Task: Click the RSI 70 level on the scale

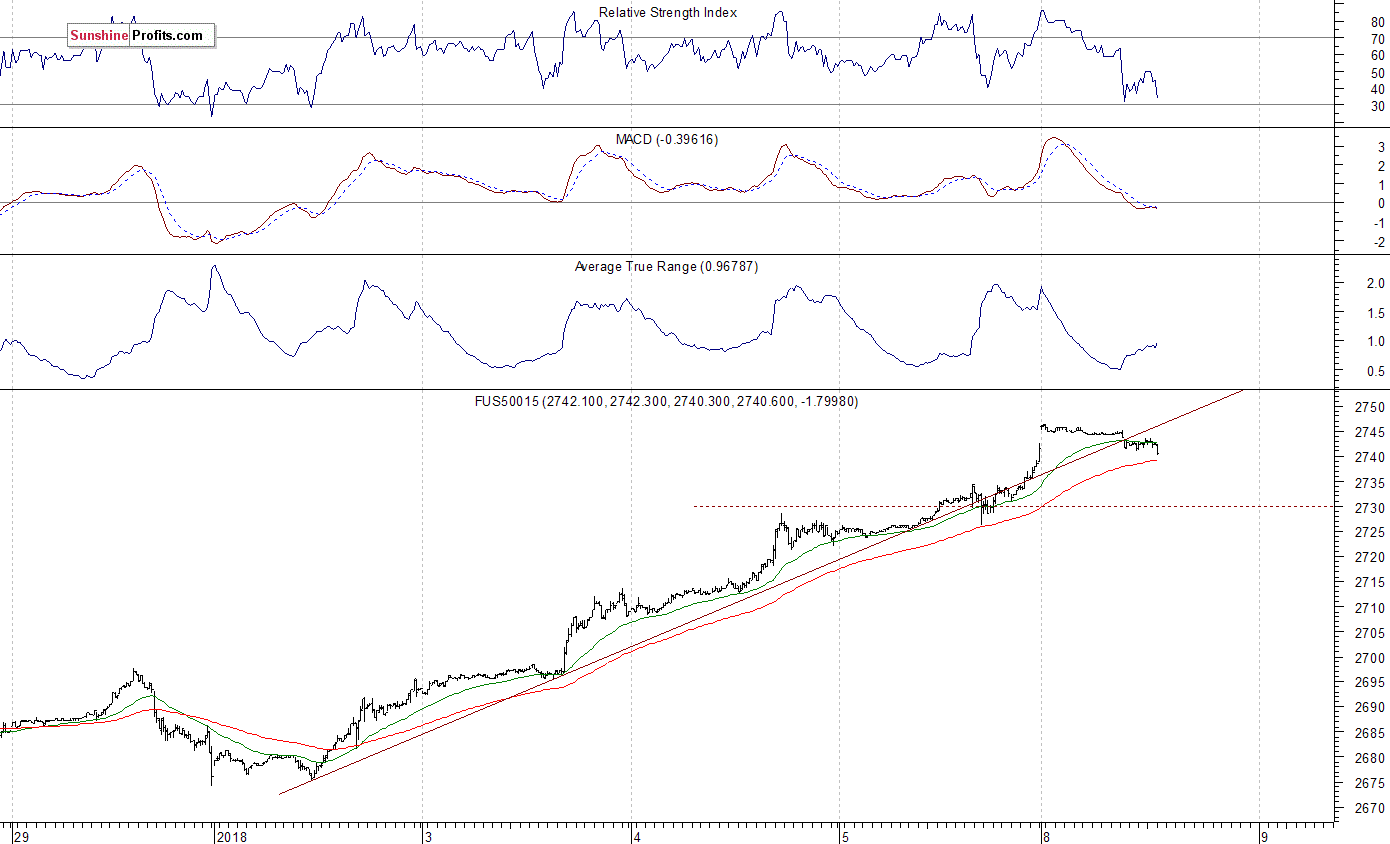Action: [1377, 39]
